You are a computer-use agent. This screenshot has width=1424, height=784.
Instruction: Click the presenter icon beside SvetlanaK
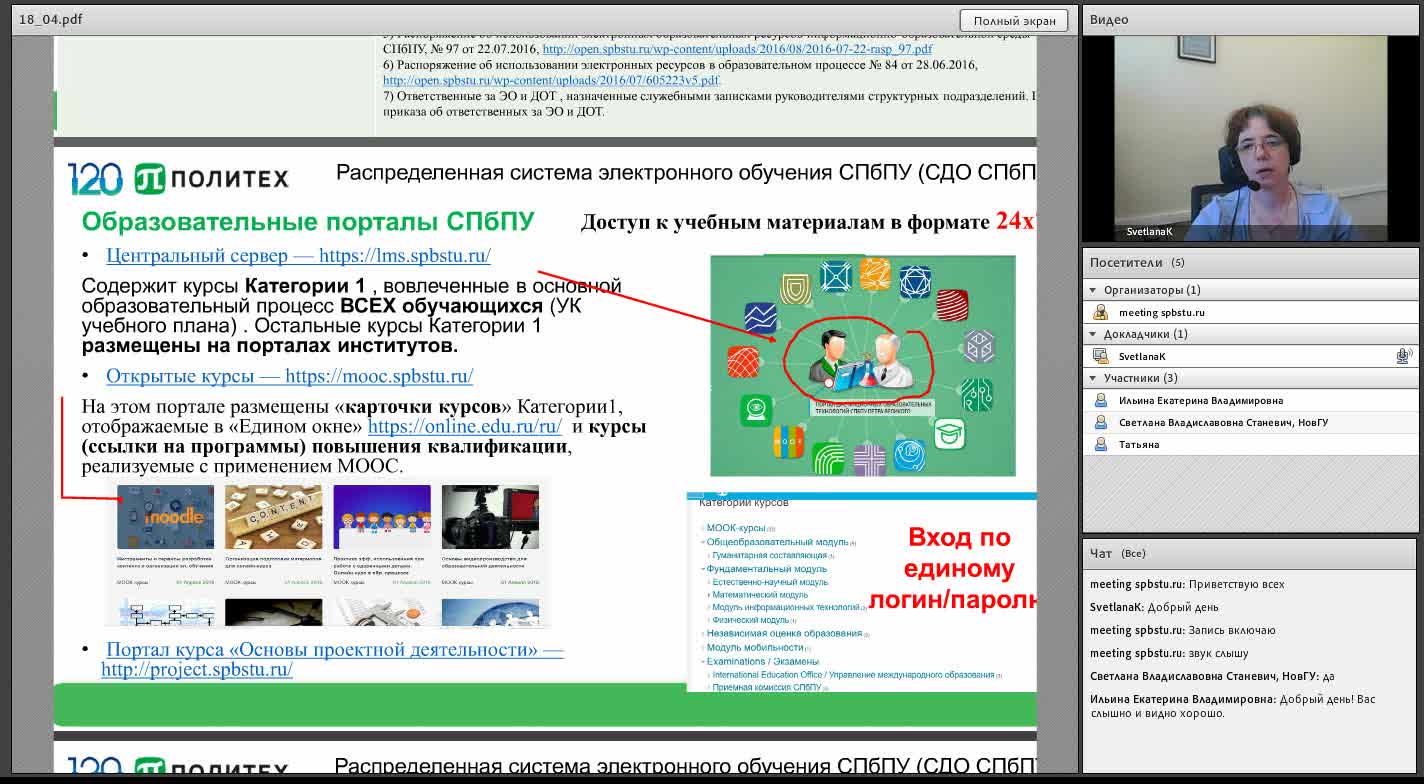tap(1101, 356)
